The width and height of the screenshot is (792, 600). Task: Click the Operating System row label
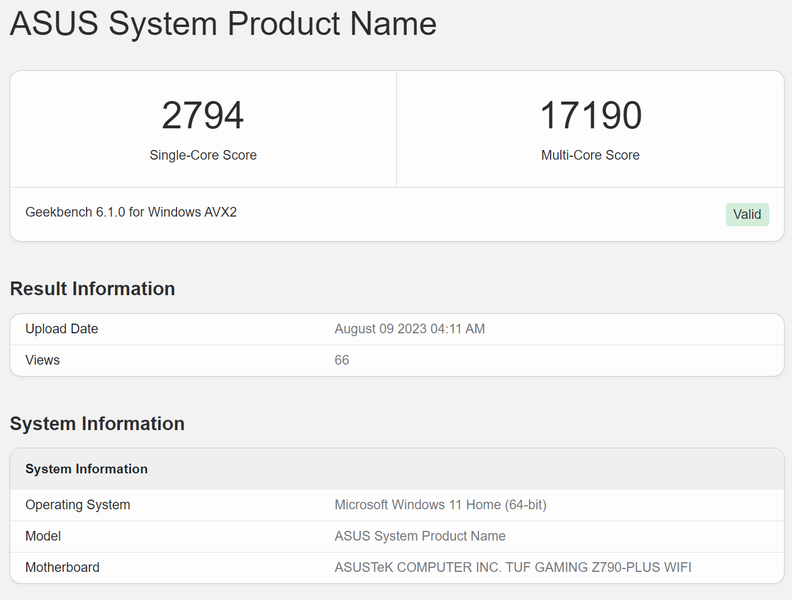pyautogui.click(x=78, y=505)
